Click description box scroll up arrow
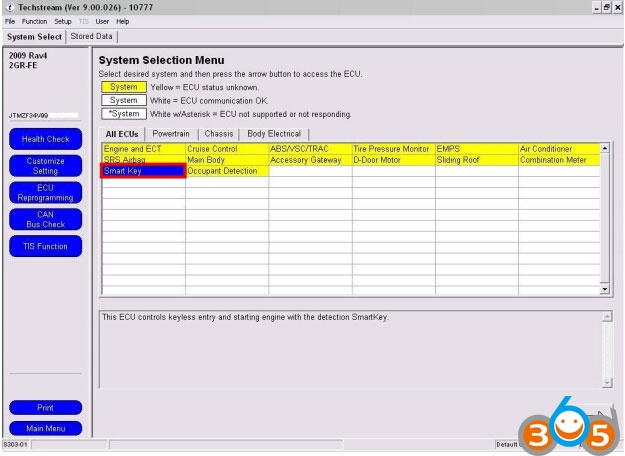 tap(607, 316)
